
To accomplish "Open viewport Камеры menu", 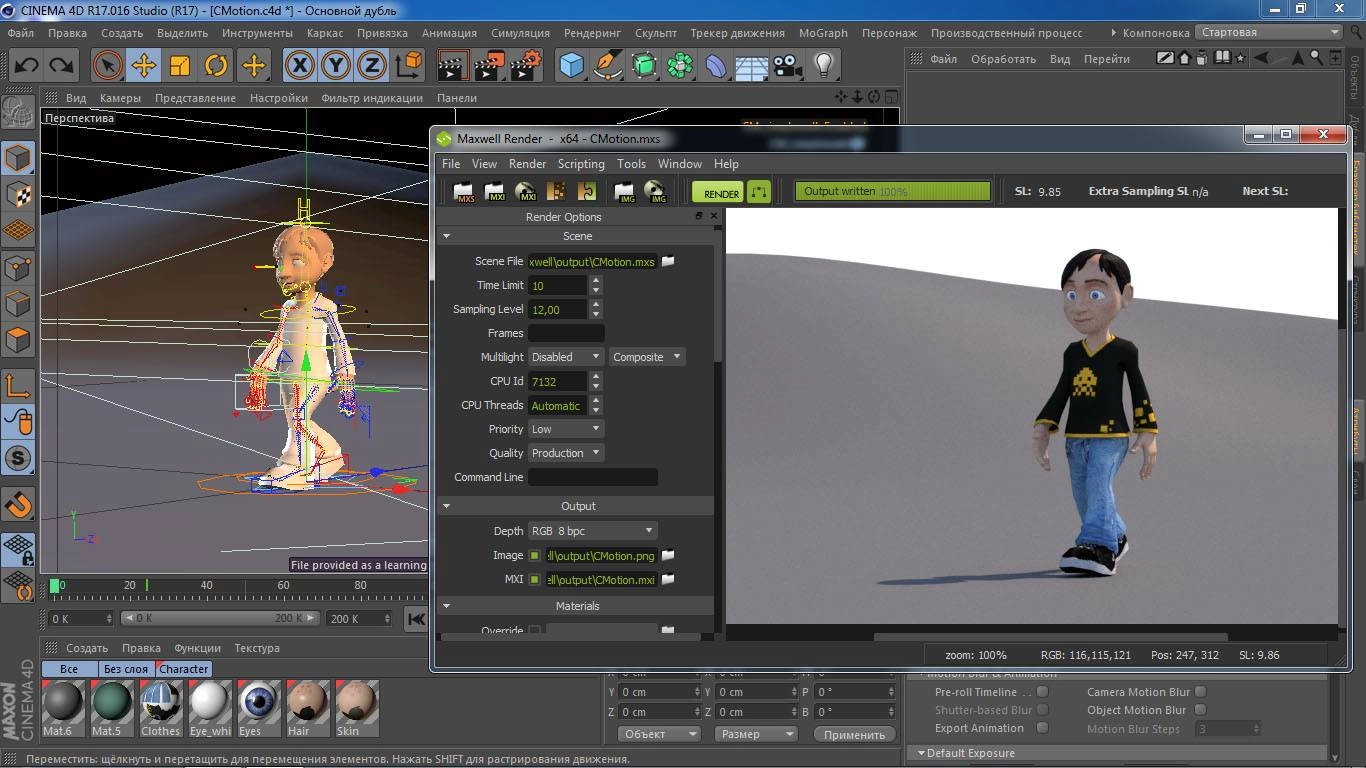I will pos(120,98).
